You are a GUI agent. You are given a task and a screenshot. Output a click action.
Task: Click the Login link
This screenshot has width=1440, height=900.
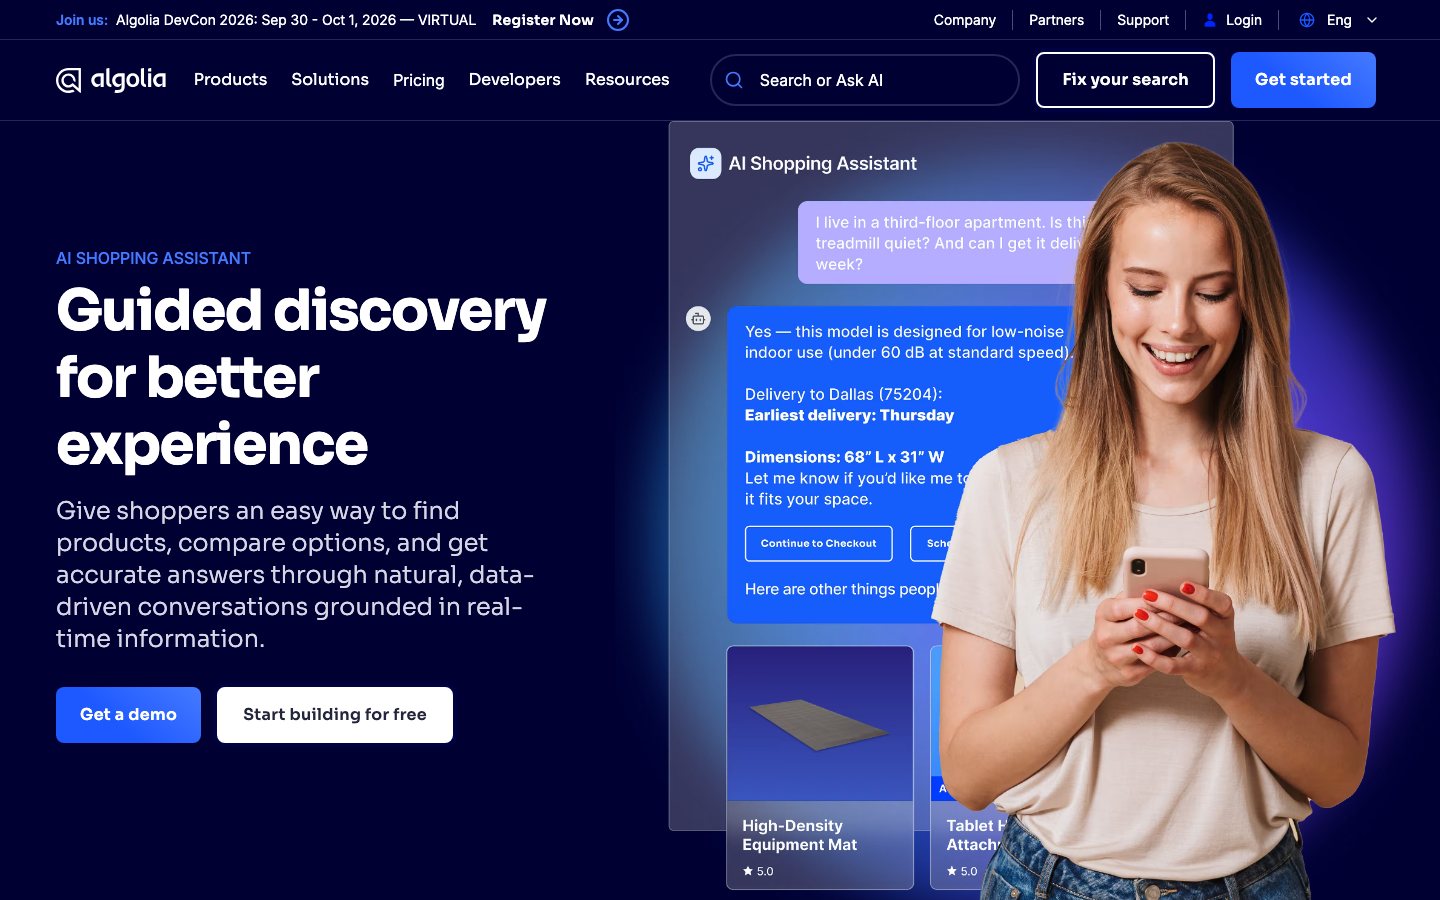pyautogui.click(x=1243, y=20)
